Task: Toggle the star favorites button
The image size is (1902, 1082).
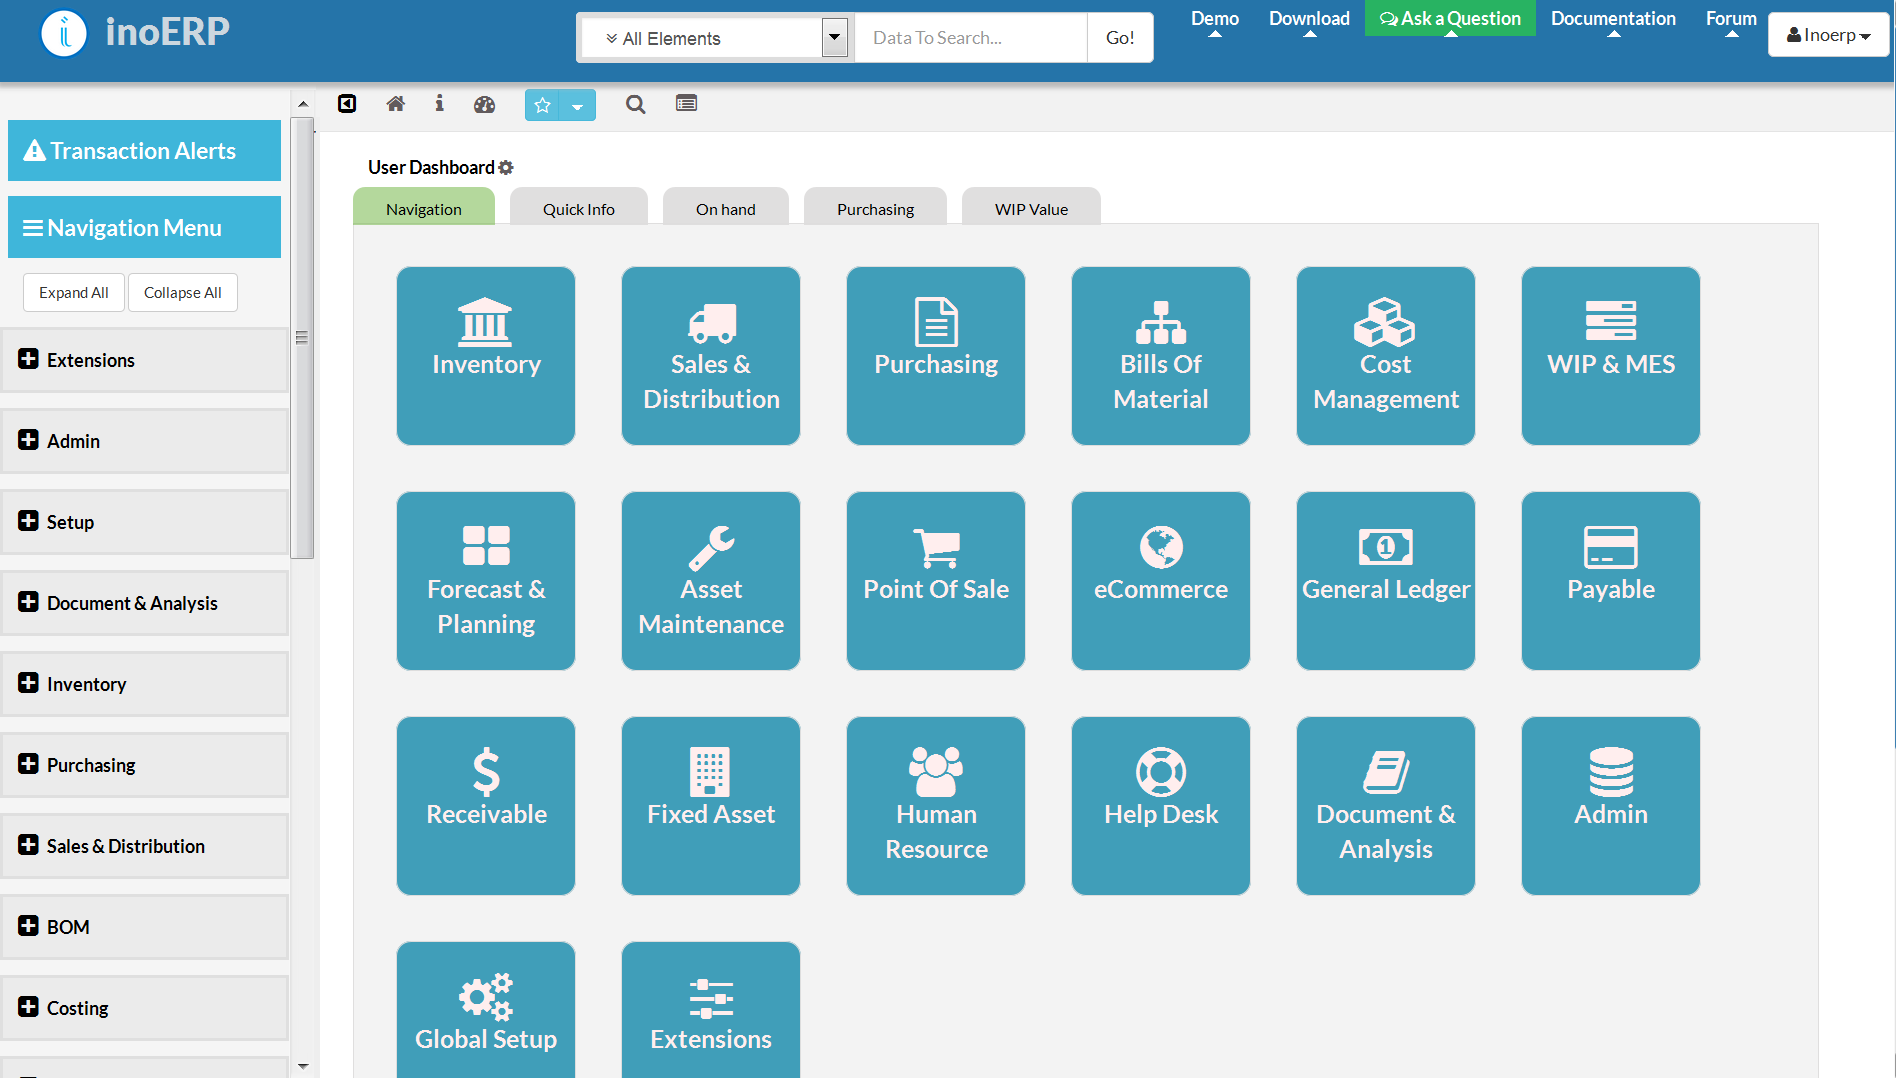Action: (543, 104)
